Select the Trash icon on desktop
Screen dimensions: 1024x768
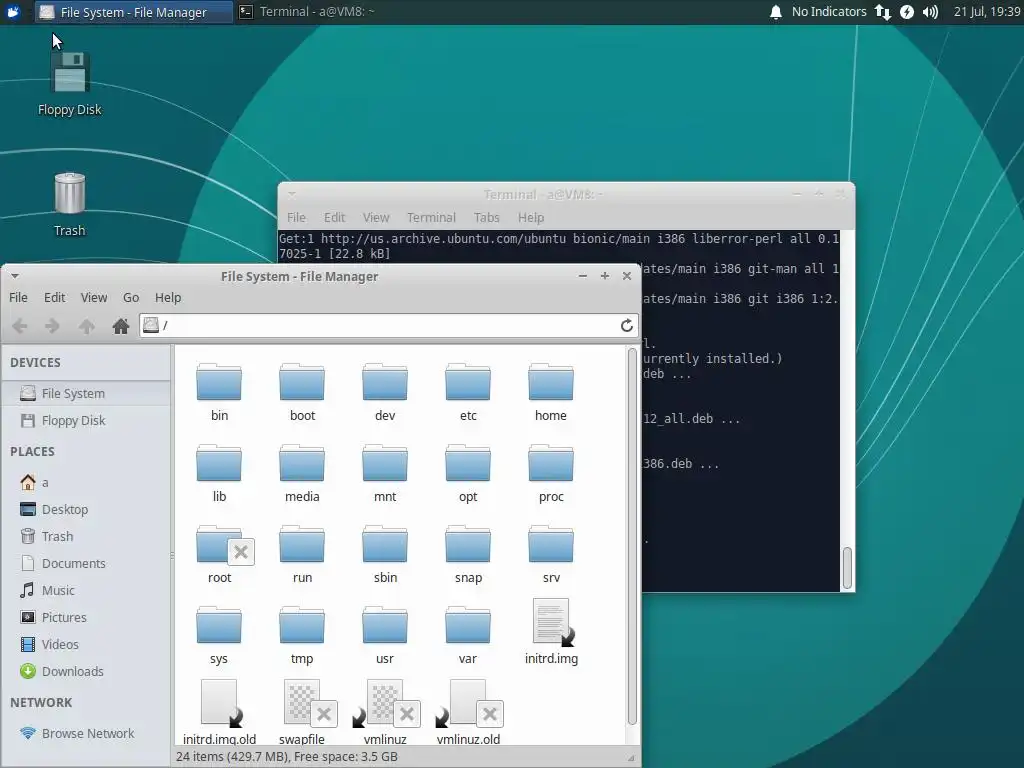(x=69, y=204)
